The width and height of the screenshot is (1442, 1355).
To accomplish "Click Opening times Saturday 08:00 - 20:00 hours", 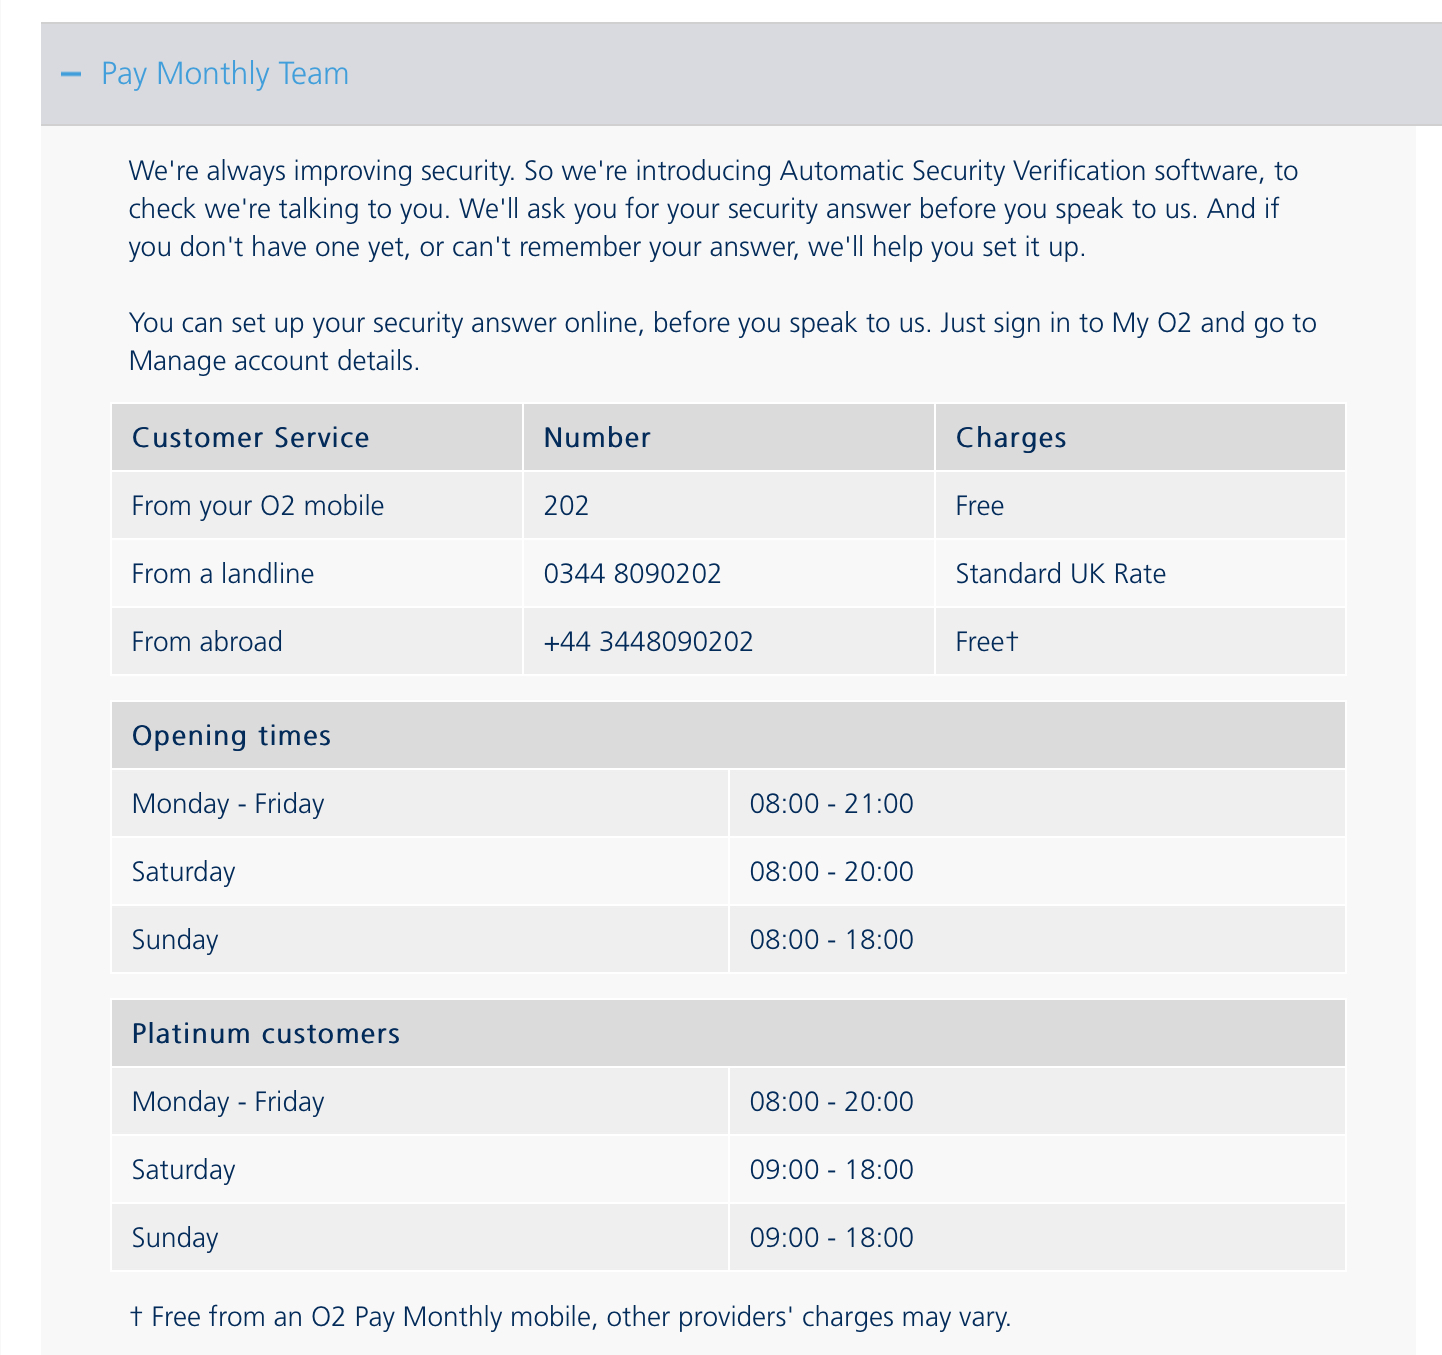I will point(831,872).
